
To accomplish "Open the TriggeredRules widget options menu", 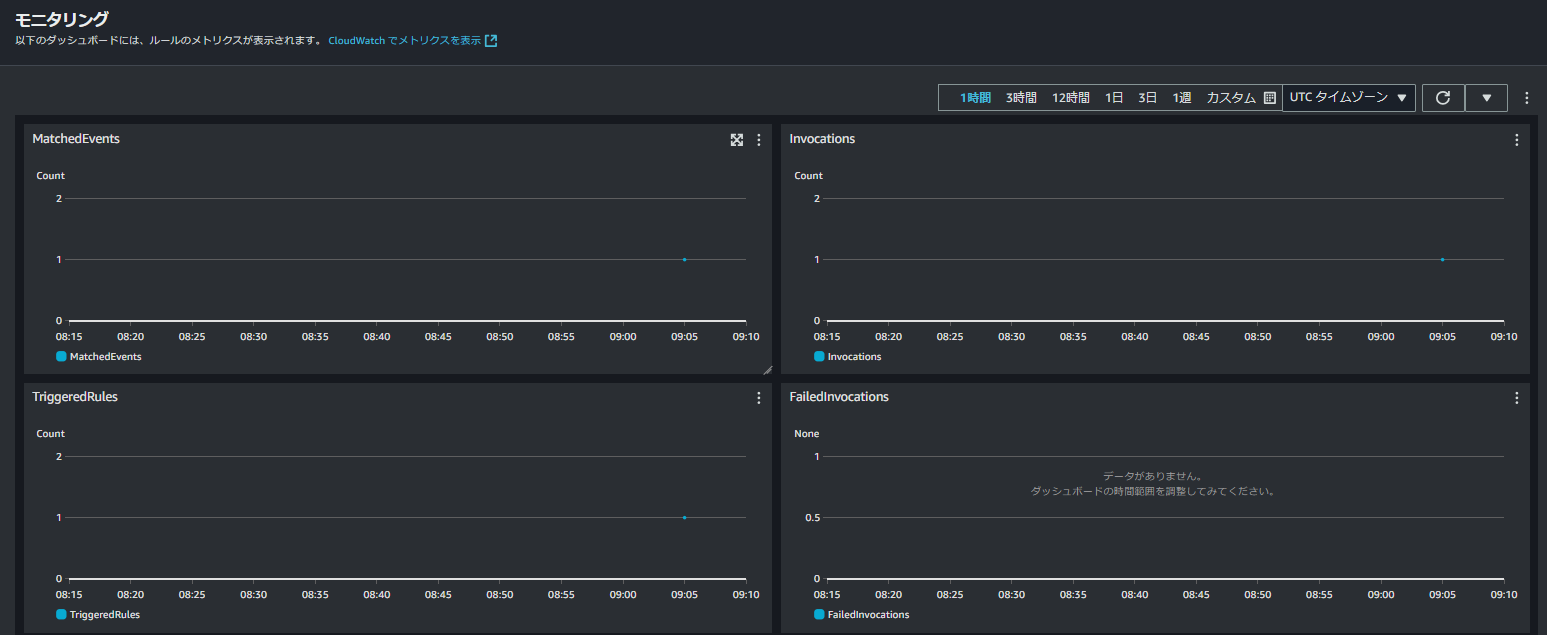I will (x=758, y=397).
